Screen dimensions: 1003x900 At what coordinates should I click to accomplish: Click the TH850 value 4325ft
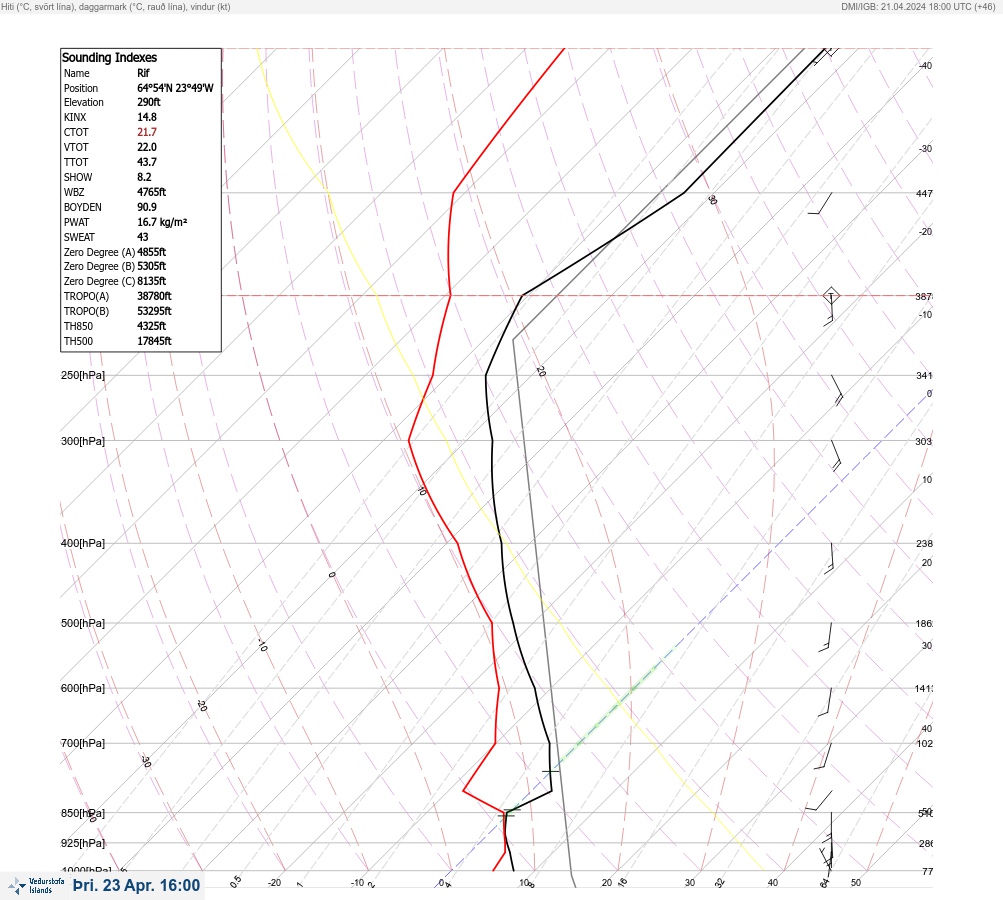click(152, 326)
